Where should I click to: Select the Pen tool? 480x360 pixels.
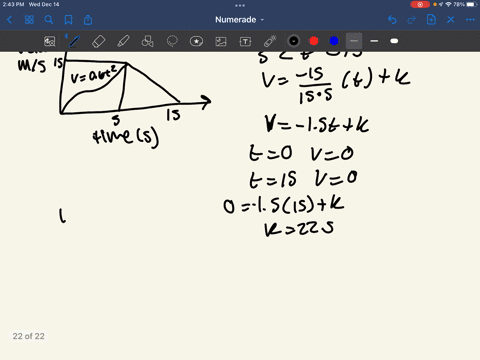coord(74,41)
